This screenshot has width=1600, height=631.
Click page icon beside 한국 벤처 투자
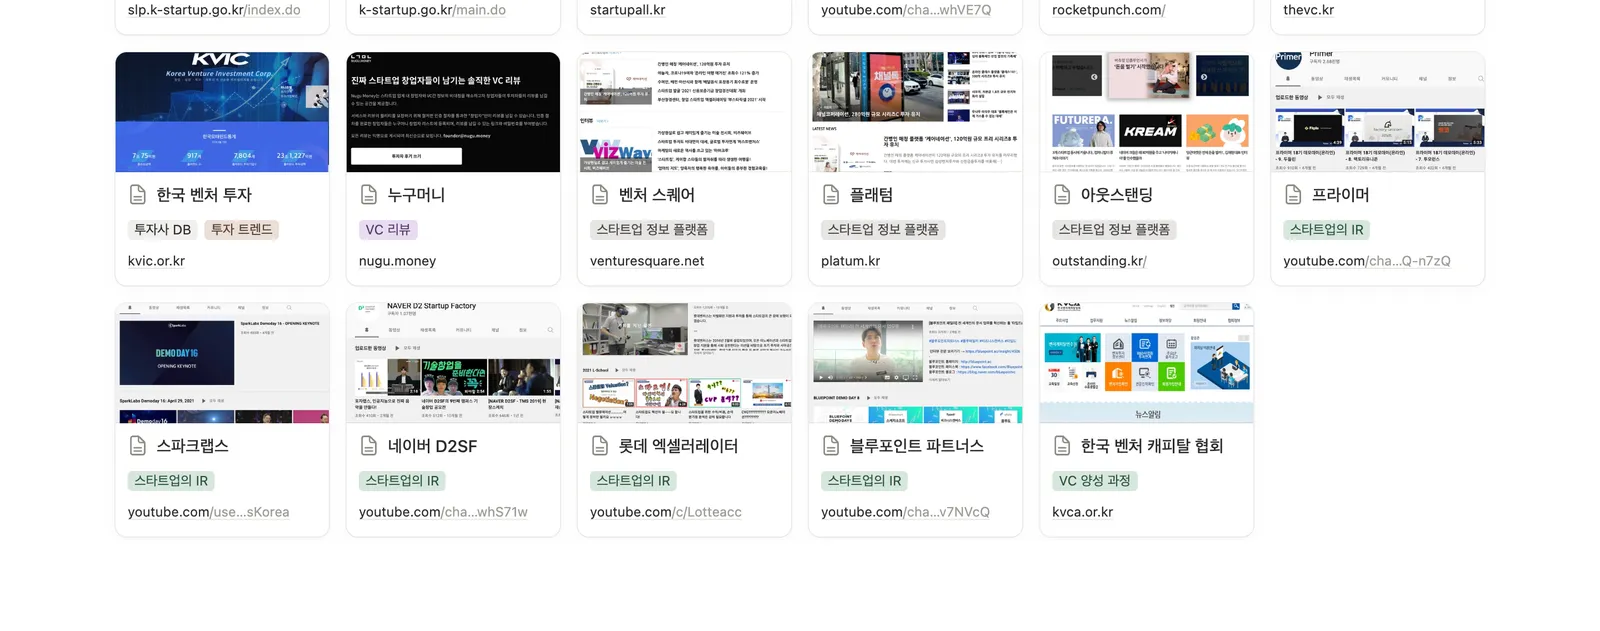click(138, 195)
